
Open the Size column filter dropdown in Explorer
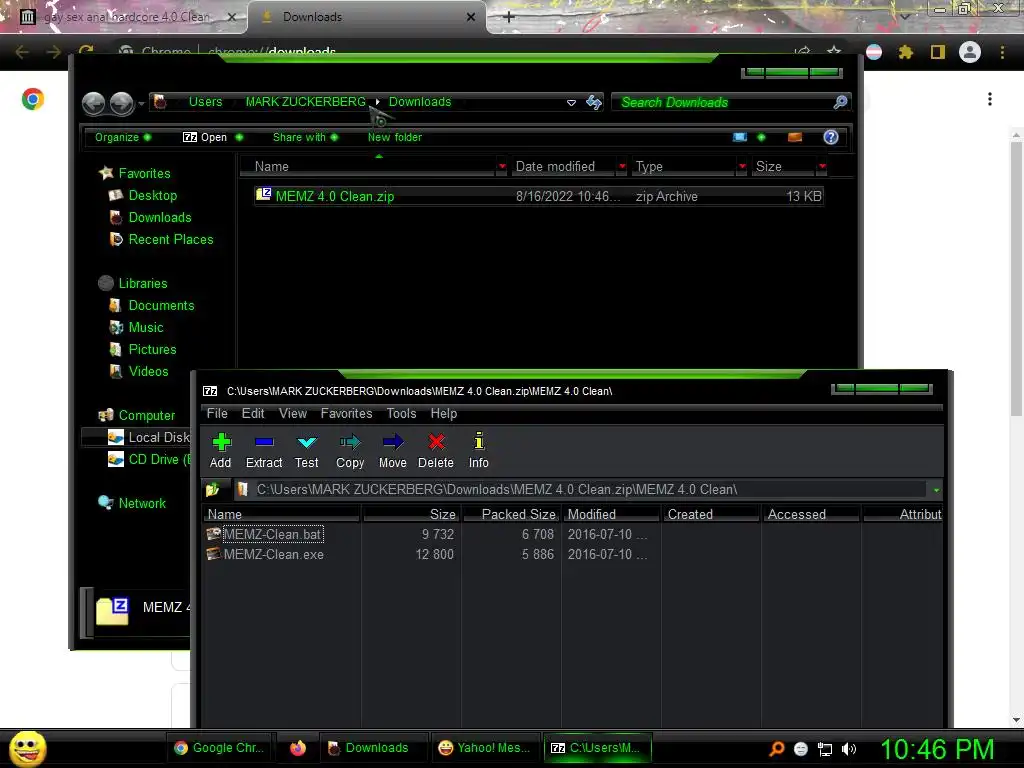tap(822, 167)
